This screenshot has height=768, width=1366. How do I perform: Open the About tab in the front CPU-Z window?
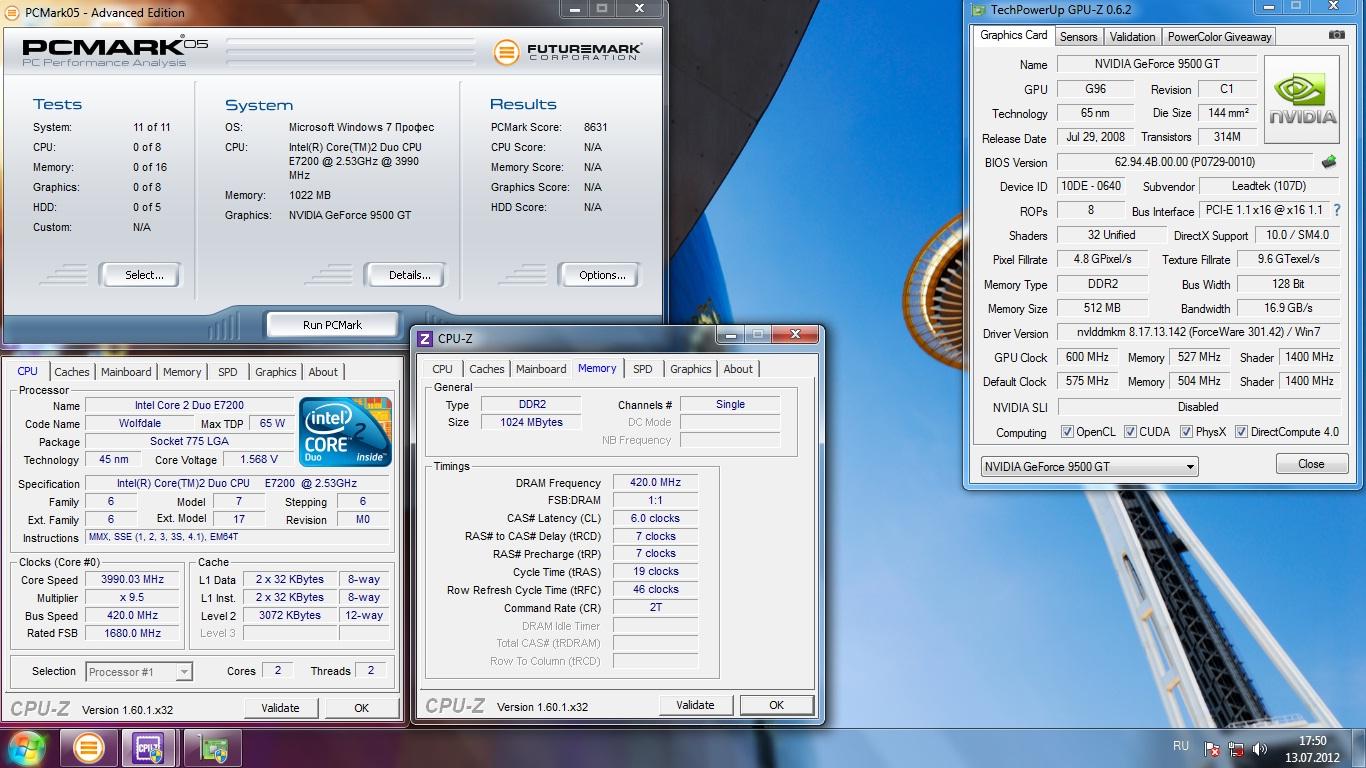point(738,369)
